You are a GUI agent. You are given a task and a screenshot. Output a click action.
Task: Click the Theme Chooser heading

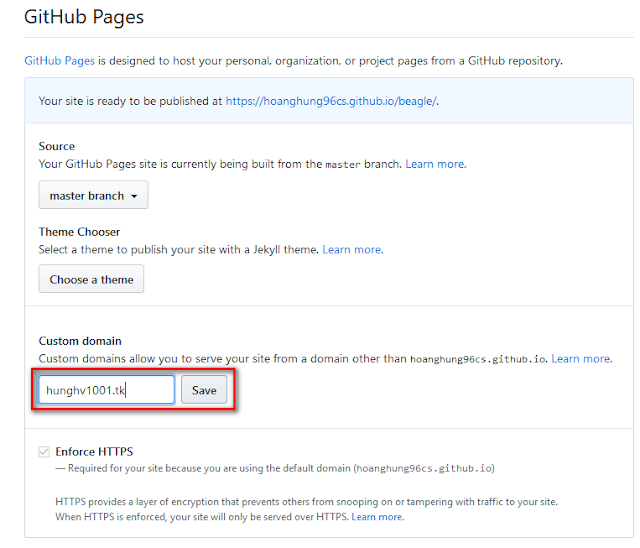[x=79, y=232]
